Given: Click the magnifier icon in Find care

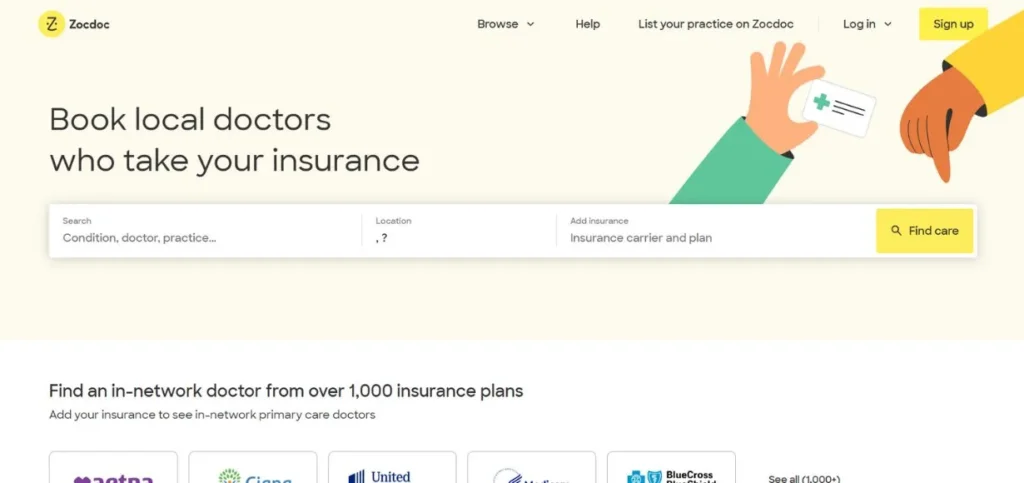Looking at the screenshot, I should click(896, 231).
